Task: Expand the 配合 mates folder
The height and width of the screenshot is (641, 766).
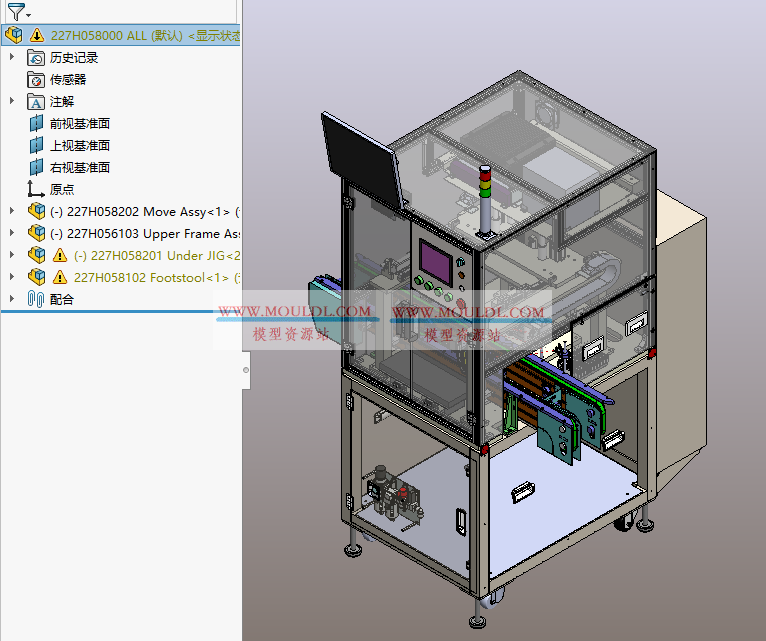Action: [x=12, y=298]
